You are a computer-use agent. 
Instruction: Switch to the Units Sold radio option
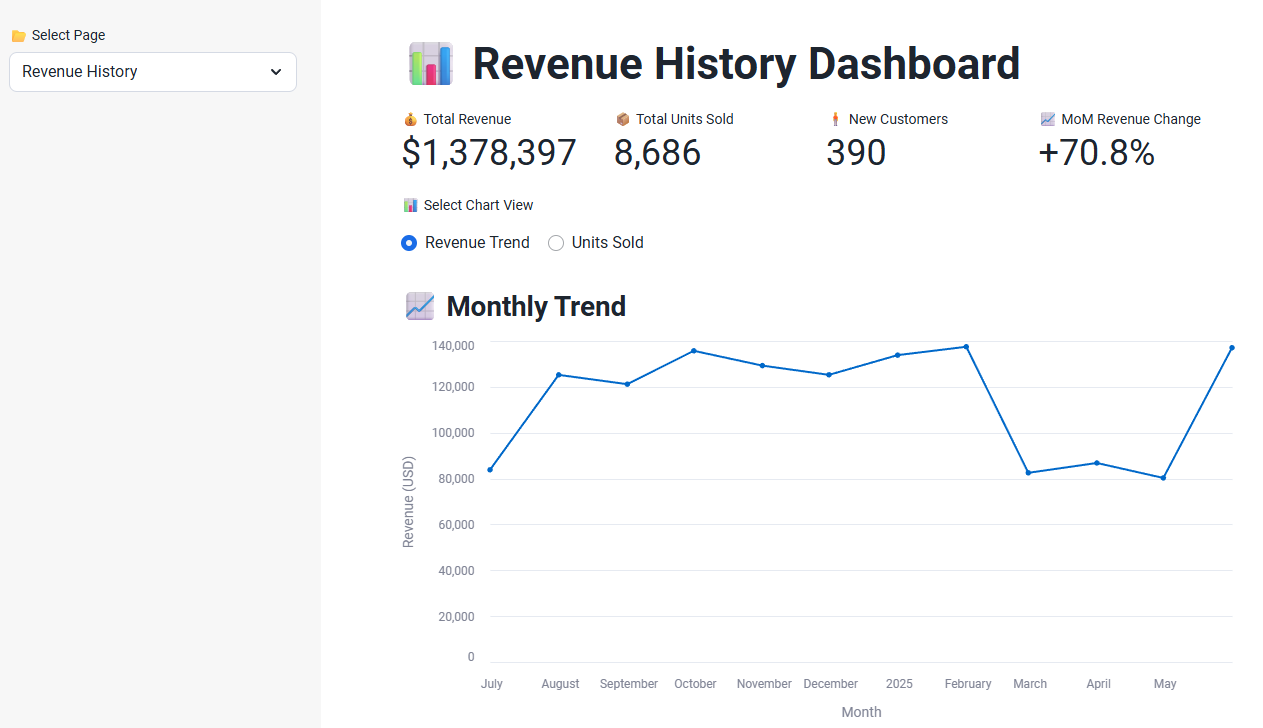tap(556, 243)
